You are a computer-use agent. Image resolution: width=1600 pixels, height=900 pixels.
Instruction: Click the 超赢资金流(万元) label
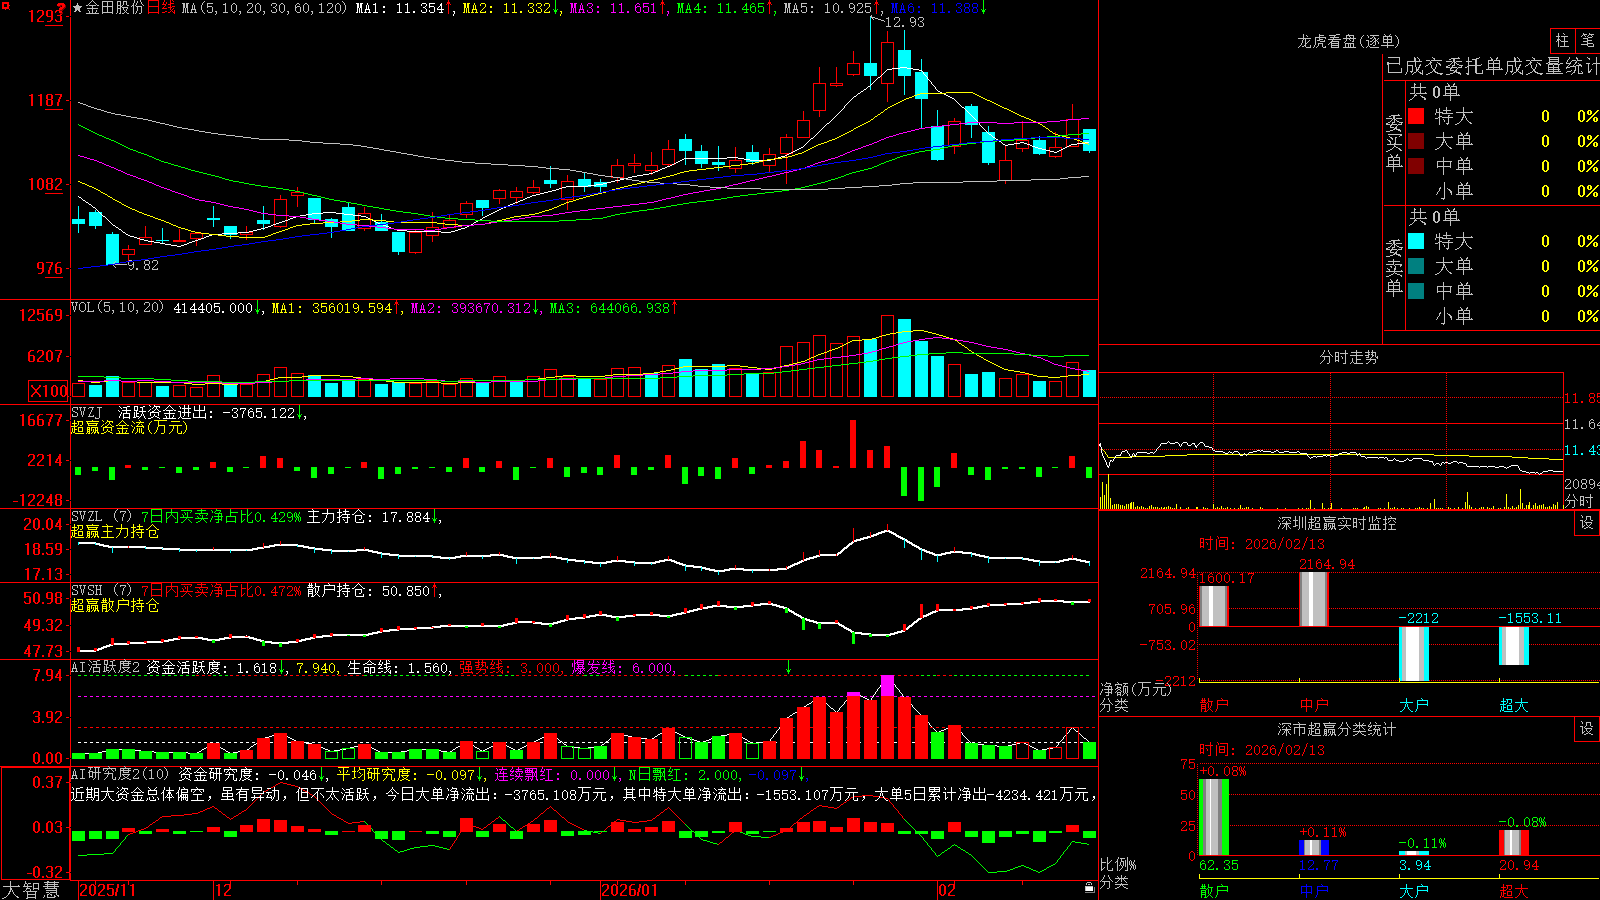(129, 427)
